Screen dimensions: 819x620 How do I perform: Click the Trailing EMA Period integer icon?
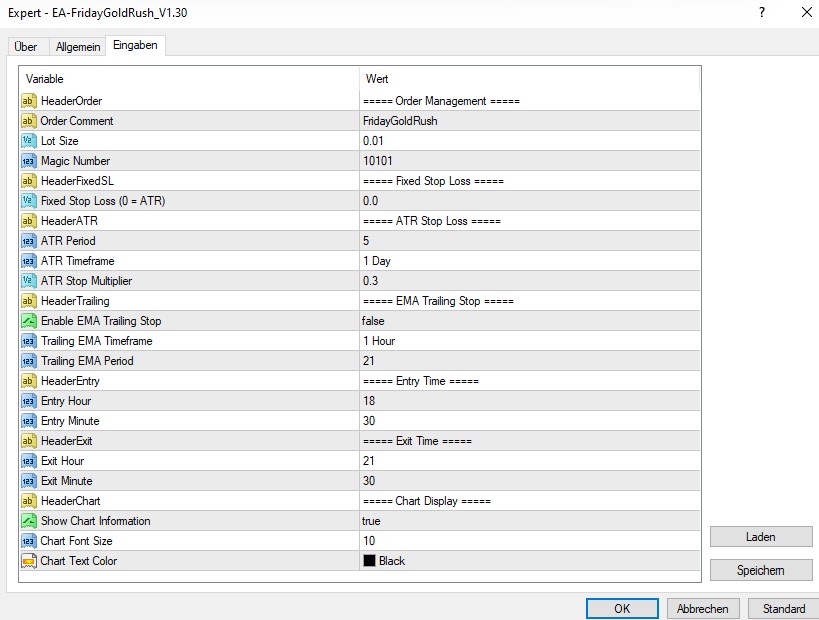pyautogui.click(x=28, y=361)
